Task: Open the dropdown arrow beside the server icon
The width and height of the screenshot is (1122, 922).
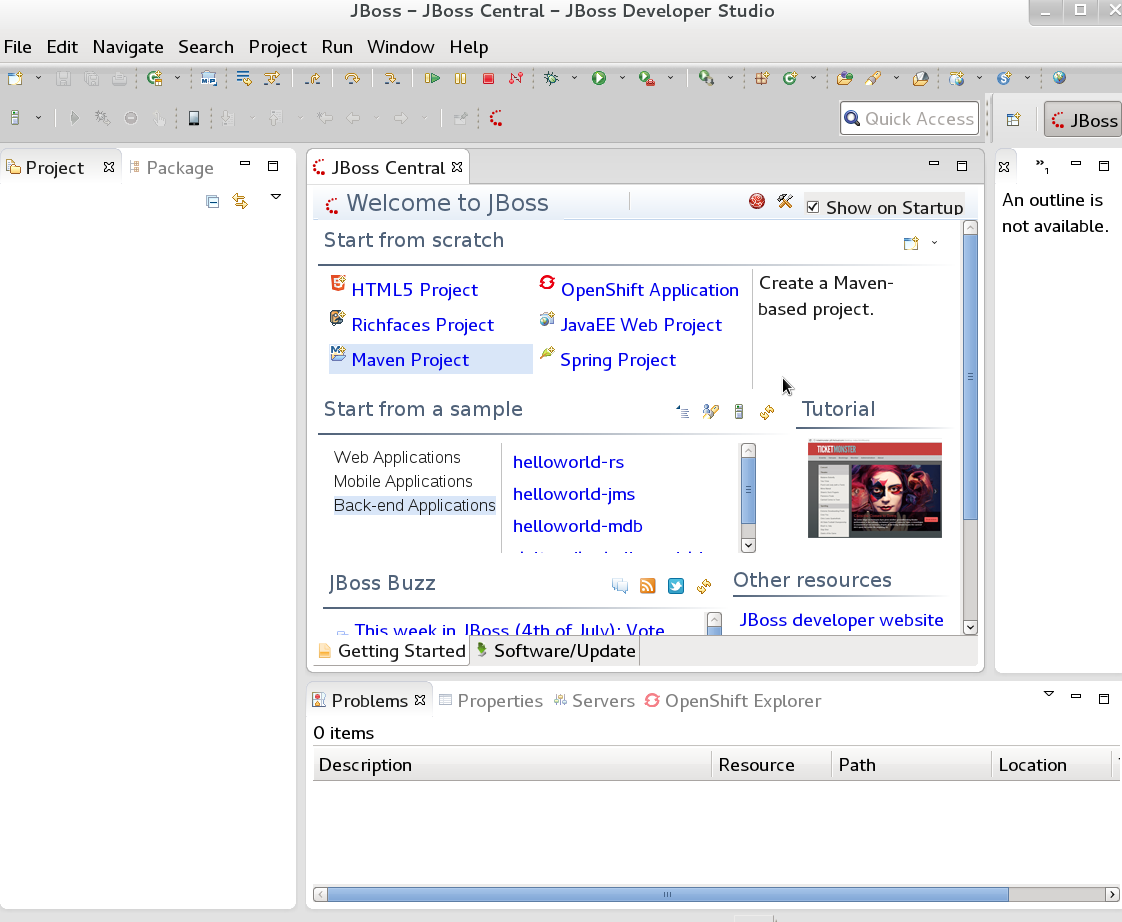Action: click(38, 118)
